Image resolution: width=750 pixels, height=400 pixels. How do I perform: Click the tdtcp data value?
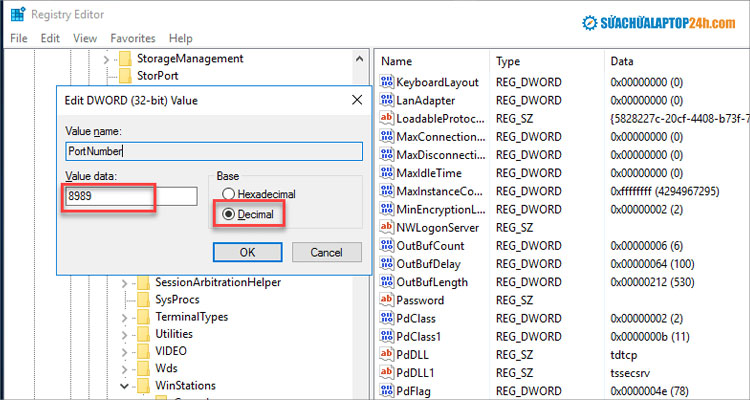pos(625,355)
